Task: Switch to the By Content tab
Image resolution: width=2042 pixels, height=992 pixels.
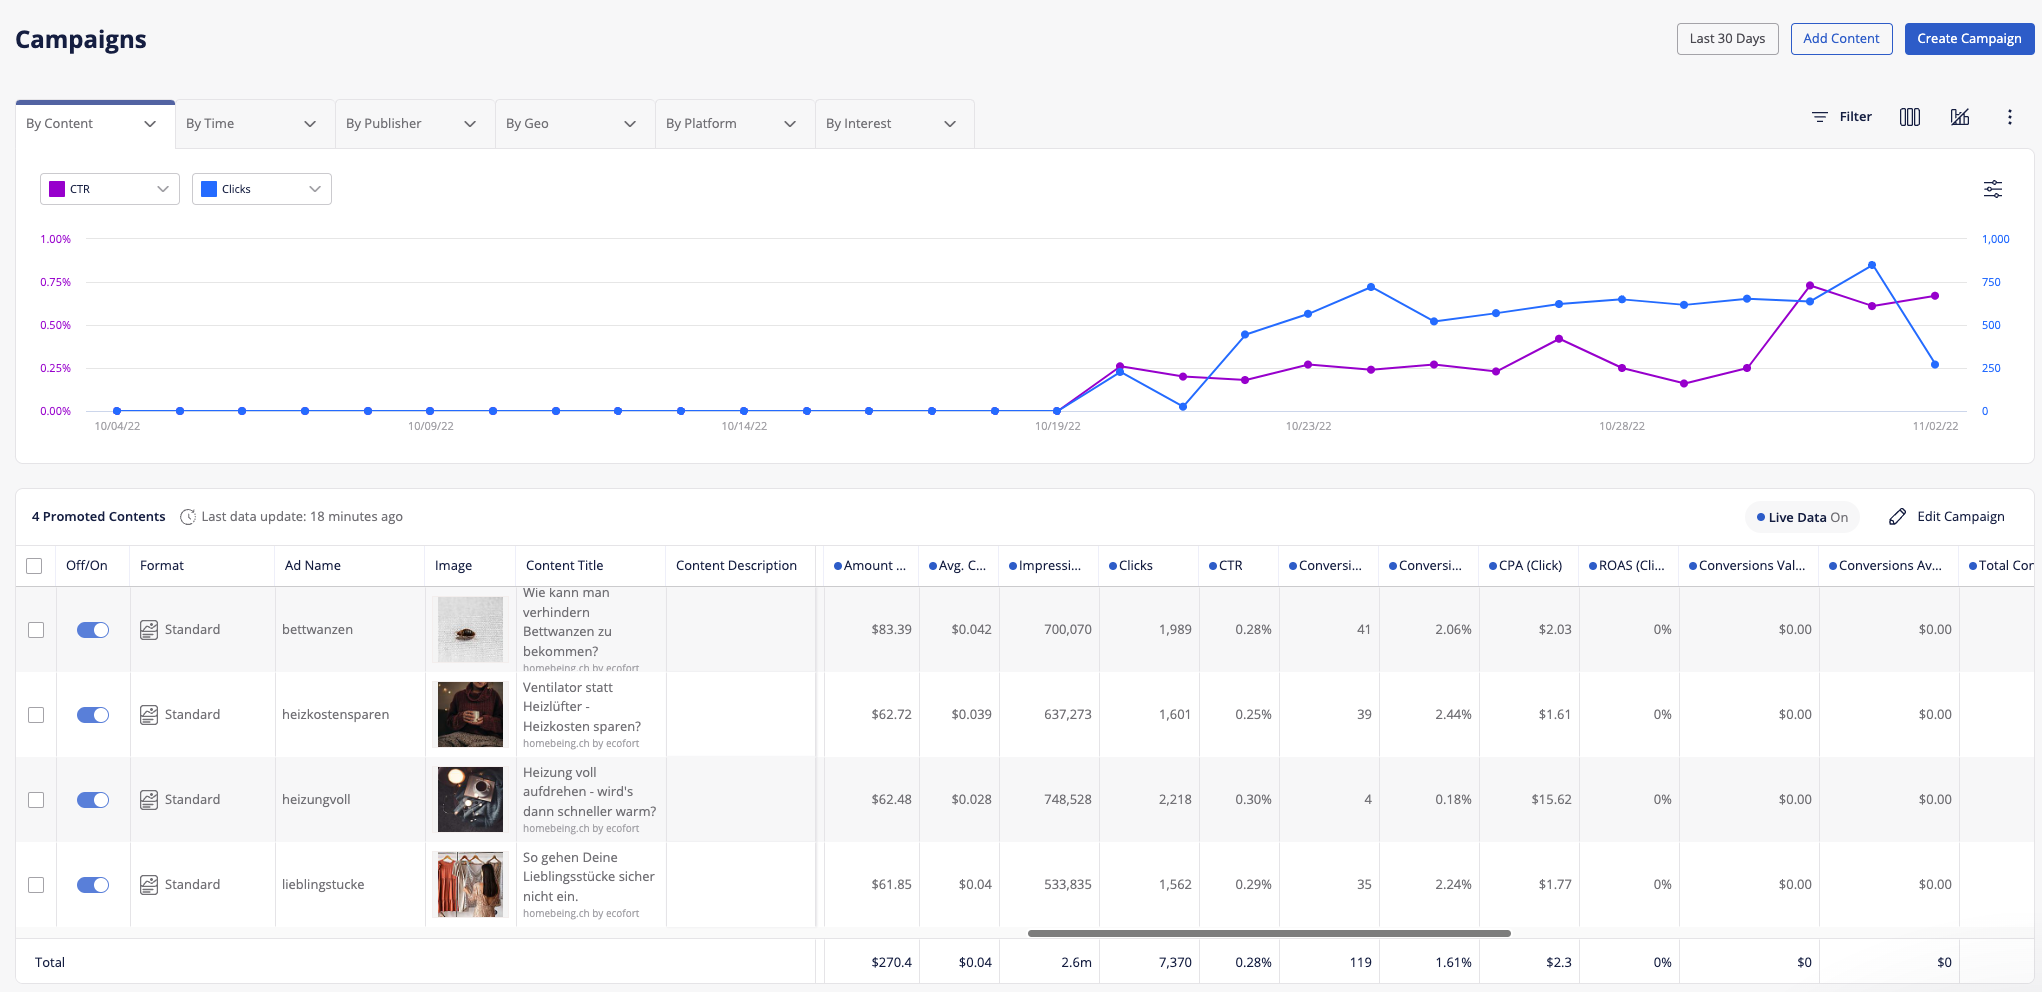Action: tap(95, 124)
